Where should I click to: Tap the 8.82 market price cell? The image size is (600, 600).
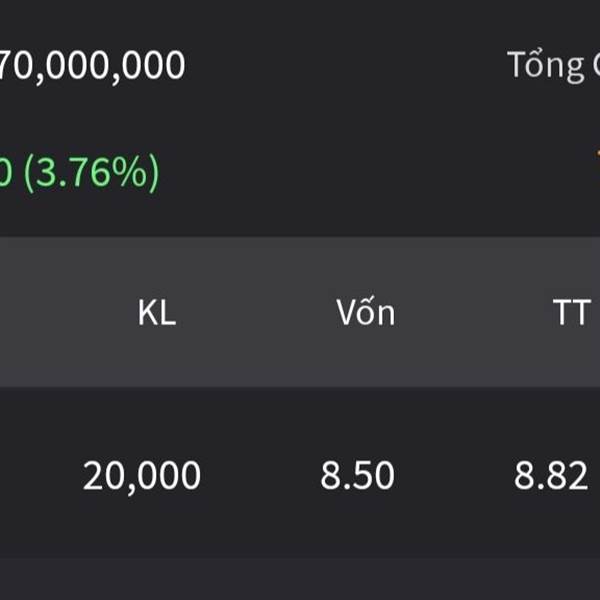551,475
